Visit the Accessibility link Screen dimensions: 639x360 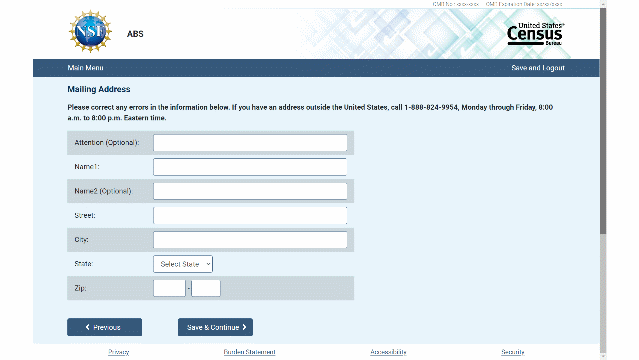(388, 352)
